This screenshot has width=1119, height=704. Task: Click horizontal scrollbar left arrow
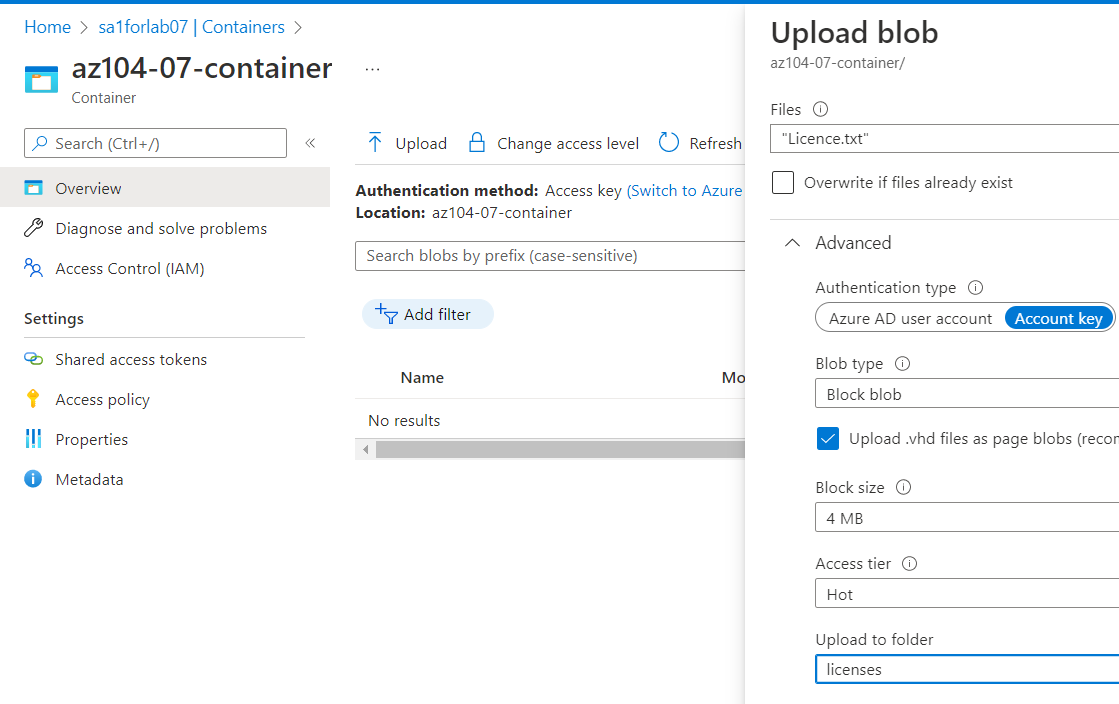[365, 449]
